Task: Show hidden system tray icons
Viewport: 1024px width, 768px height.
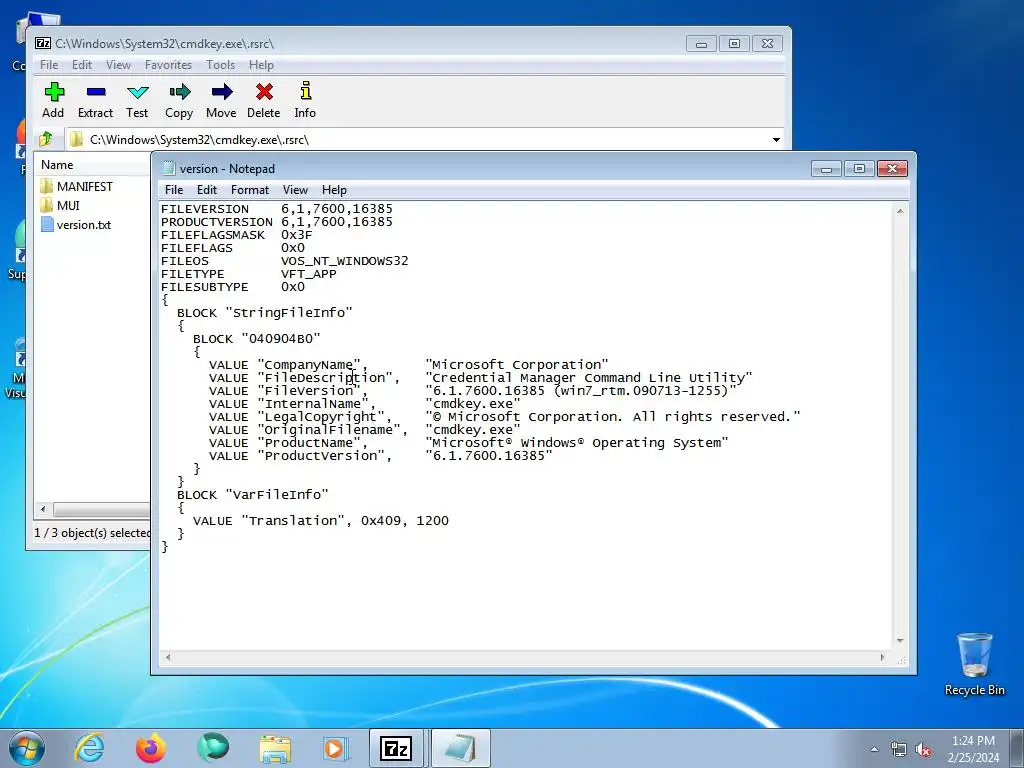Action: (x=874, y=749)
